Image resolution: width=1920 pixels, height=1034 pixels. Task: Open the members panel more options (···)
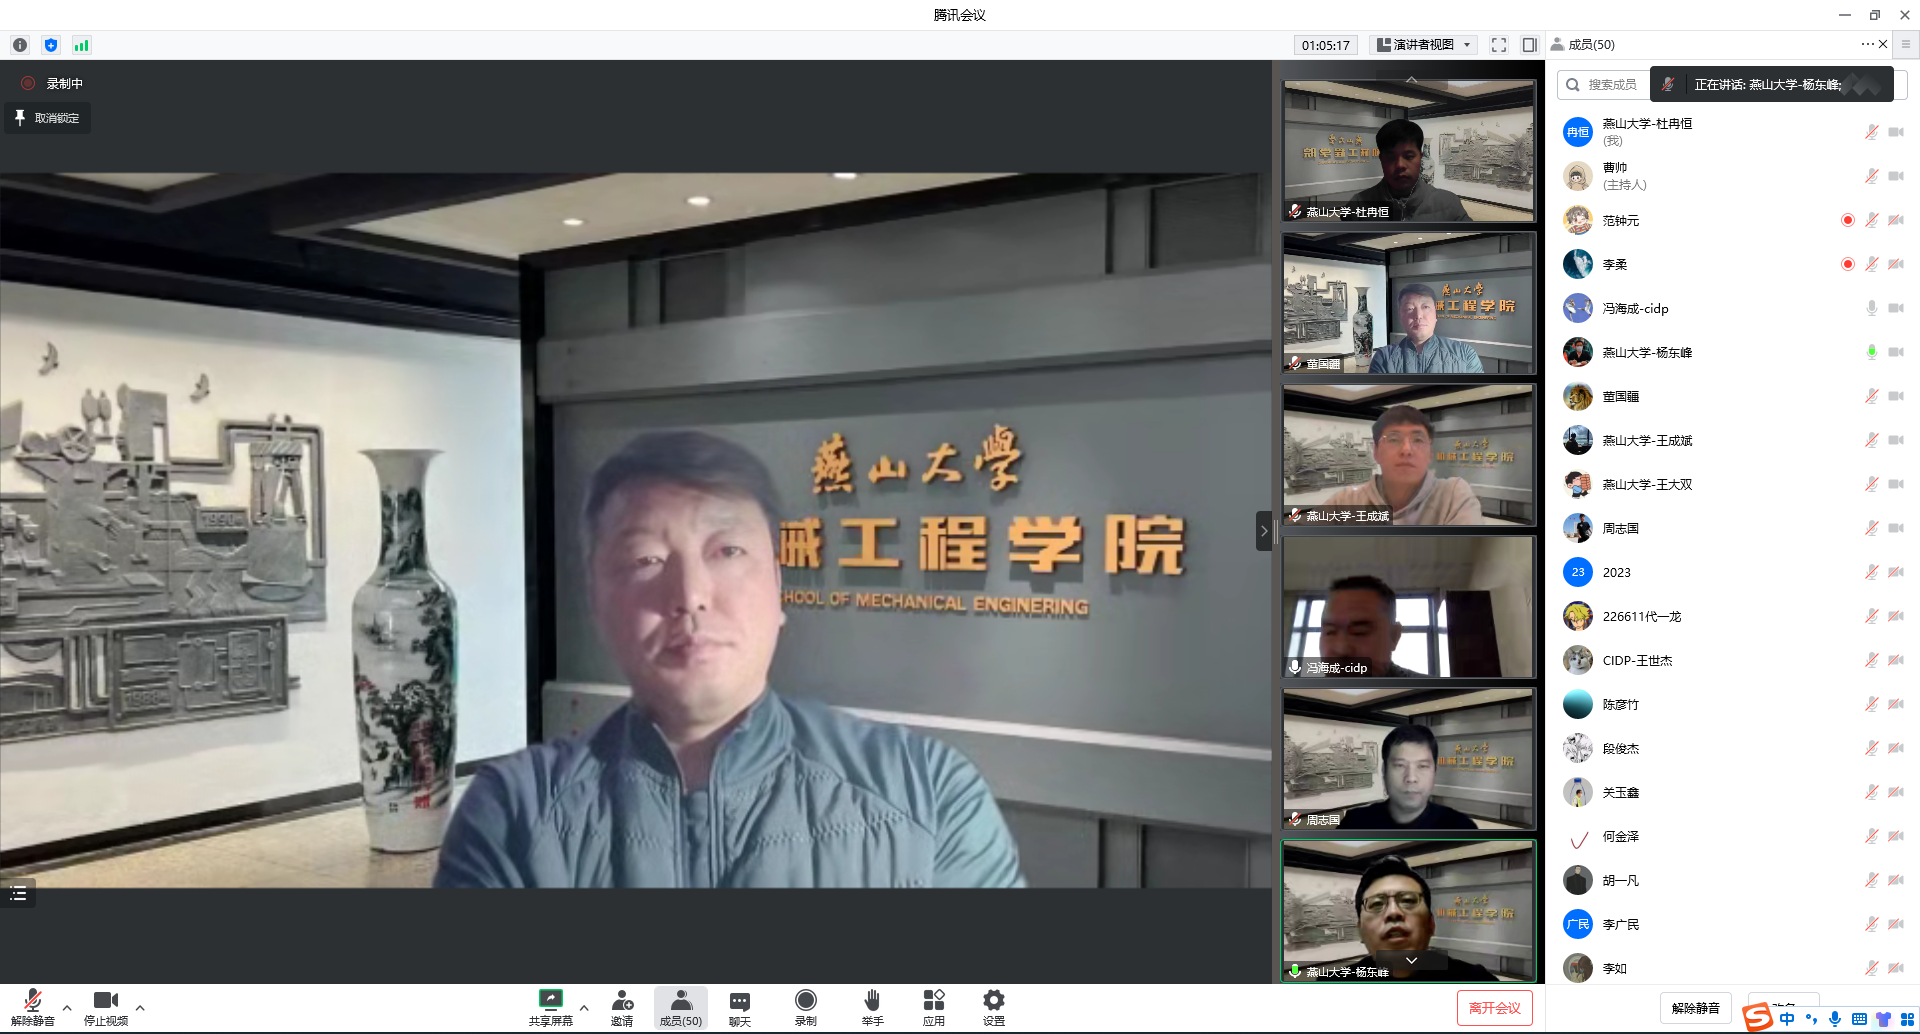[x=1866, y=44]
